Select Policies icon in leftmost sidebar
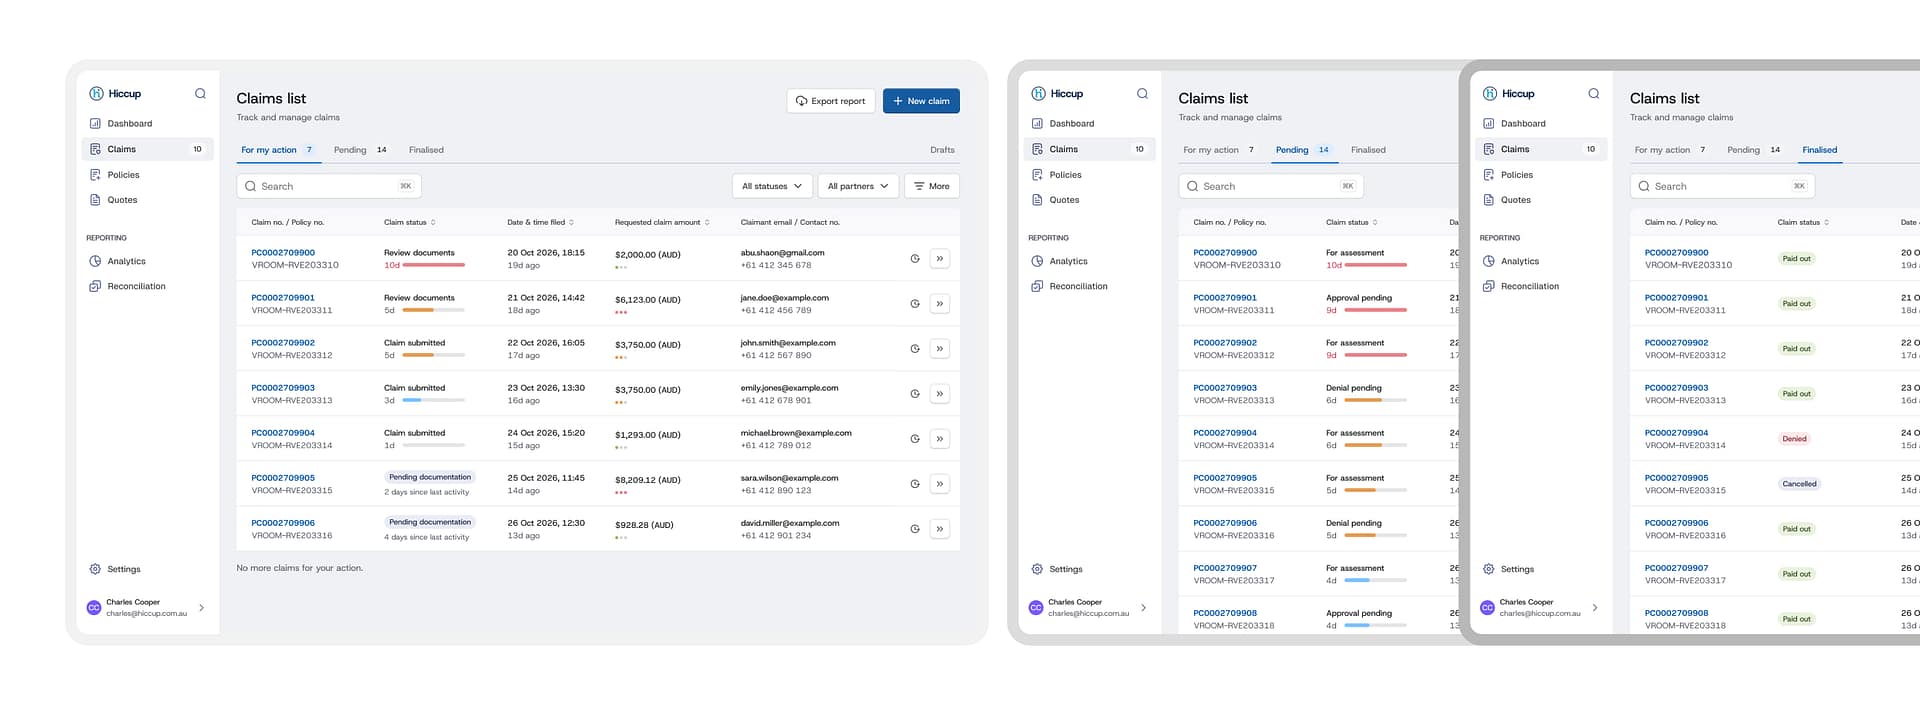The image size is (1920, 725). tap(95, 175)
